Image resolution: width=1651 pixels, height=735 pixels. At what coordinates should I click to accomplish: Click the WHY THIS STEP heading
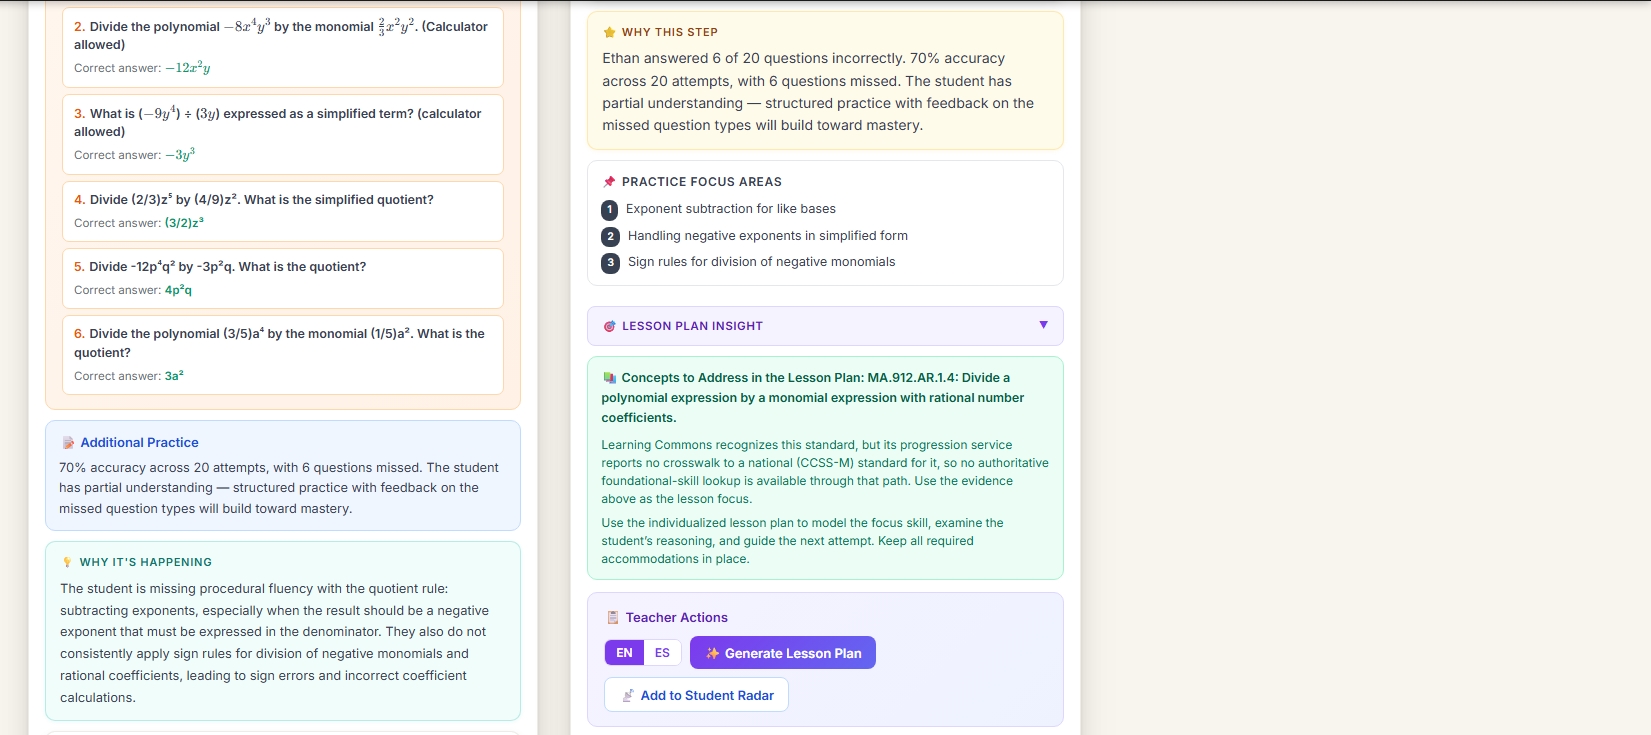click(670, 32)
